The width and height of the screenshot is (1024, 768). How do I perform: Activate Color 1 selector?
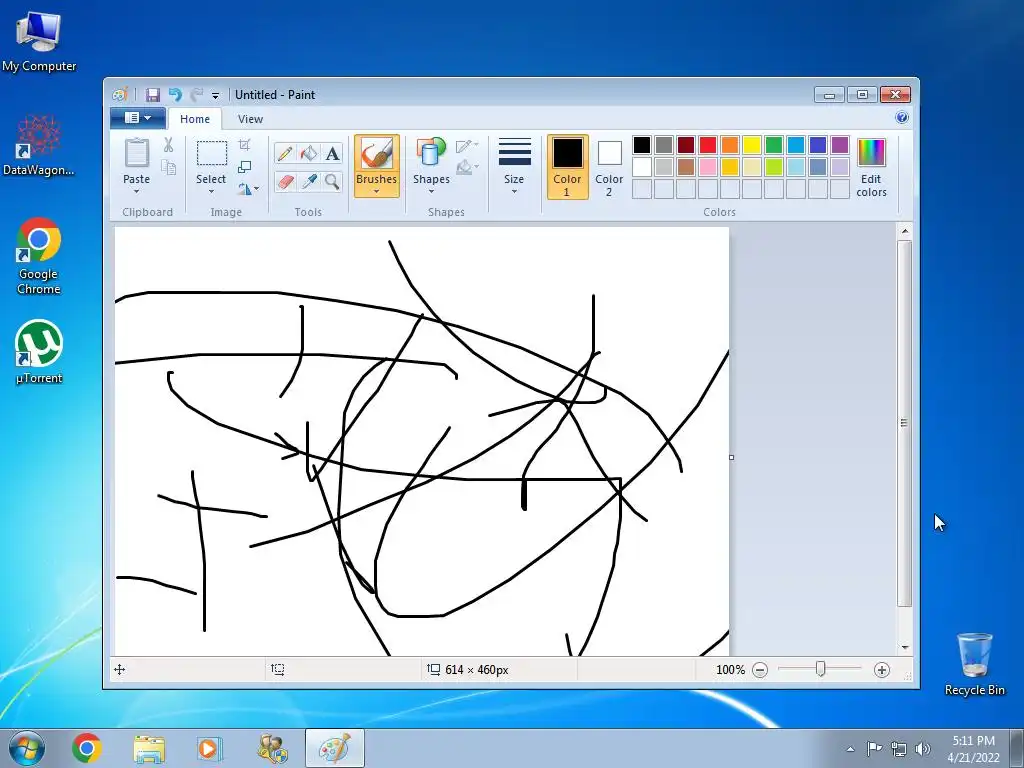[x=567, y=167]
